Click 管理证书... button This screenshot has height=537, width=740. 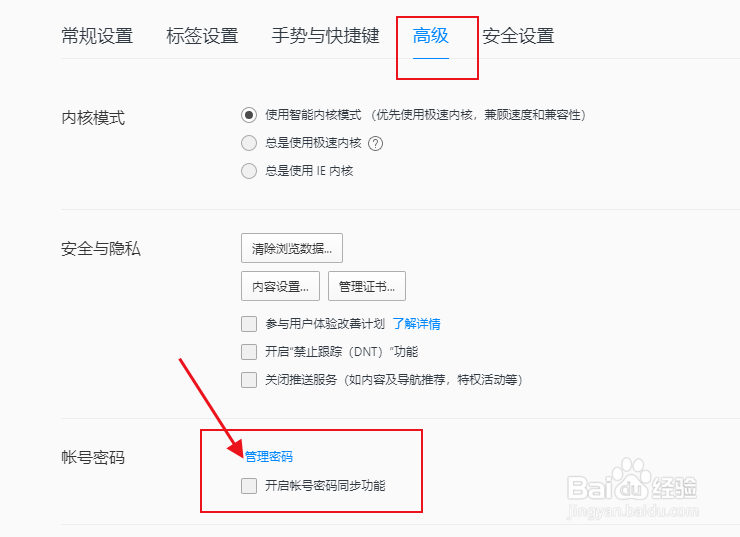click(x=367, y=286)
